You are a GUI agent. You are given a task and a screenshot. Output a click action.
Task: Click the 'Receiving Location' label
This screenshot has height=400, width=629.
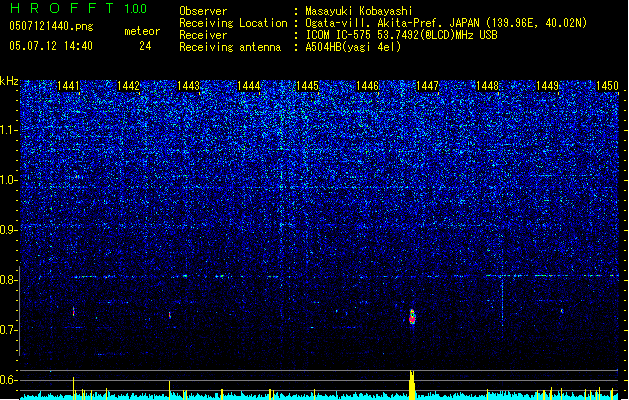[233, 23]
